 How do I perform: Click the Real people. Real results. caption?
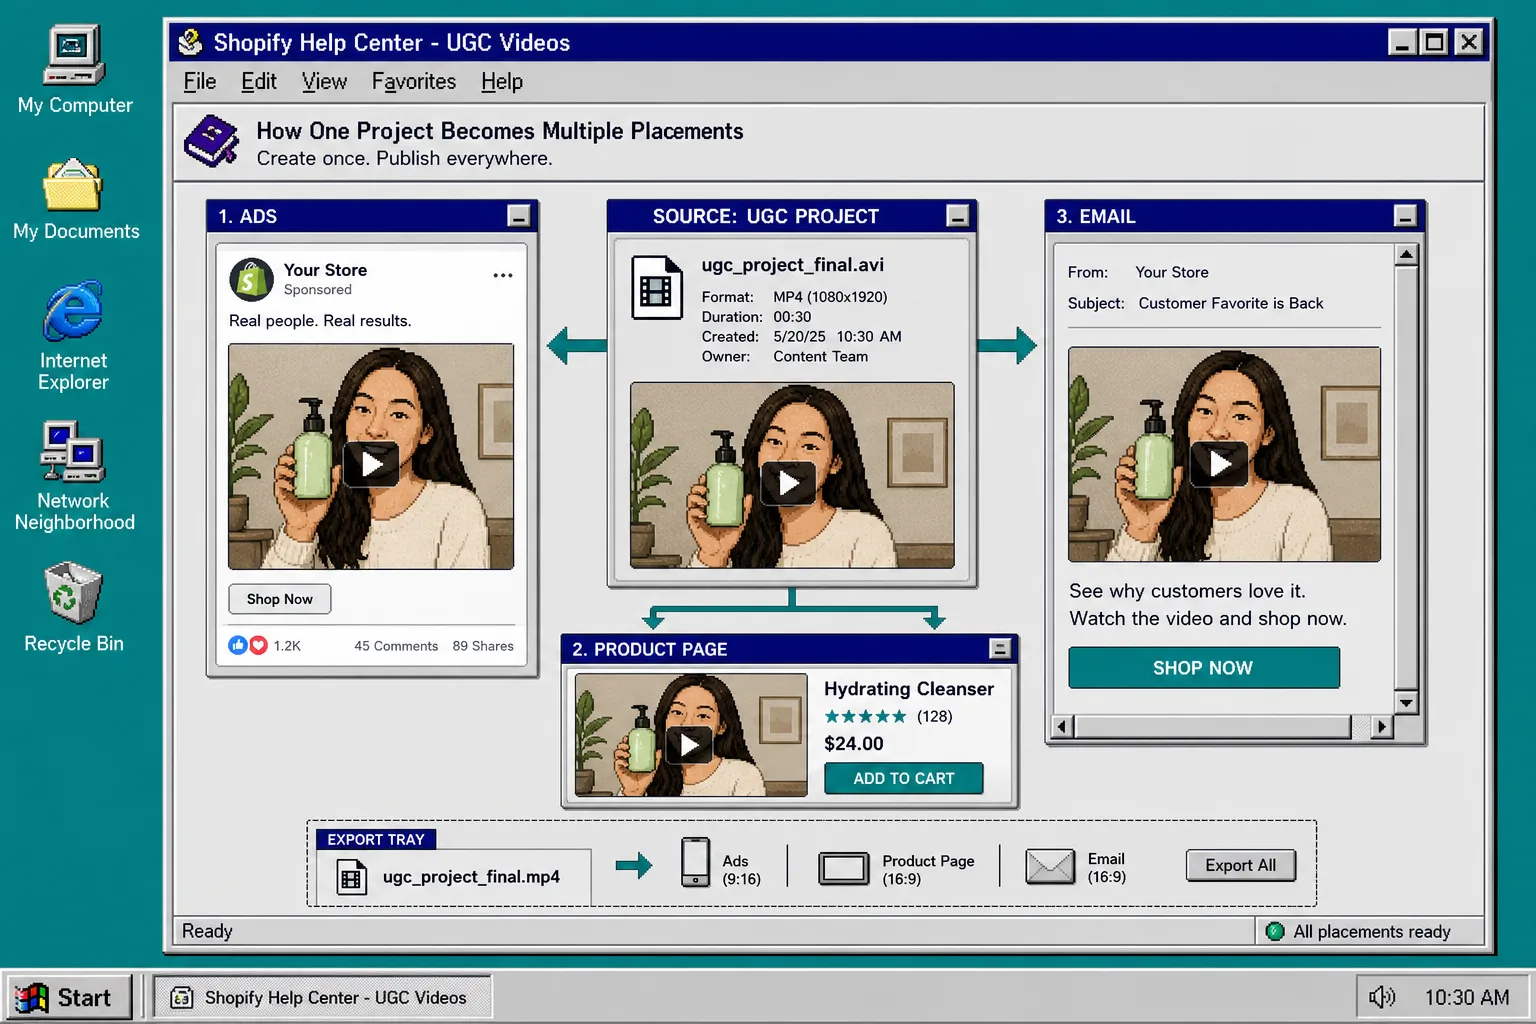(x=320, y=321)
